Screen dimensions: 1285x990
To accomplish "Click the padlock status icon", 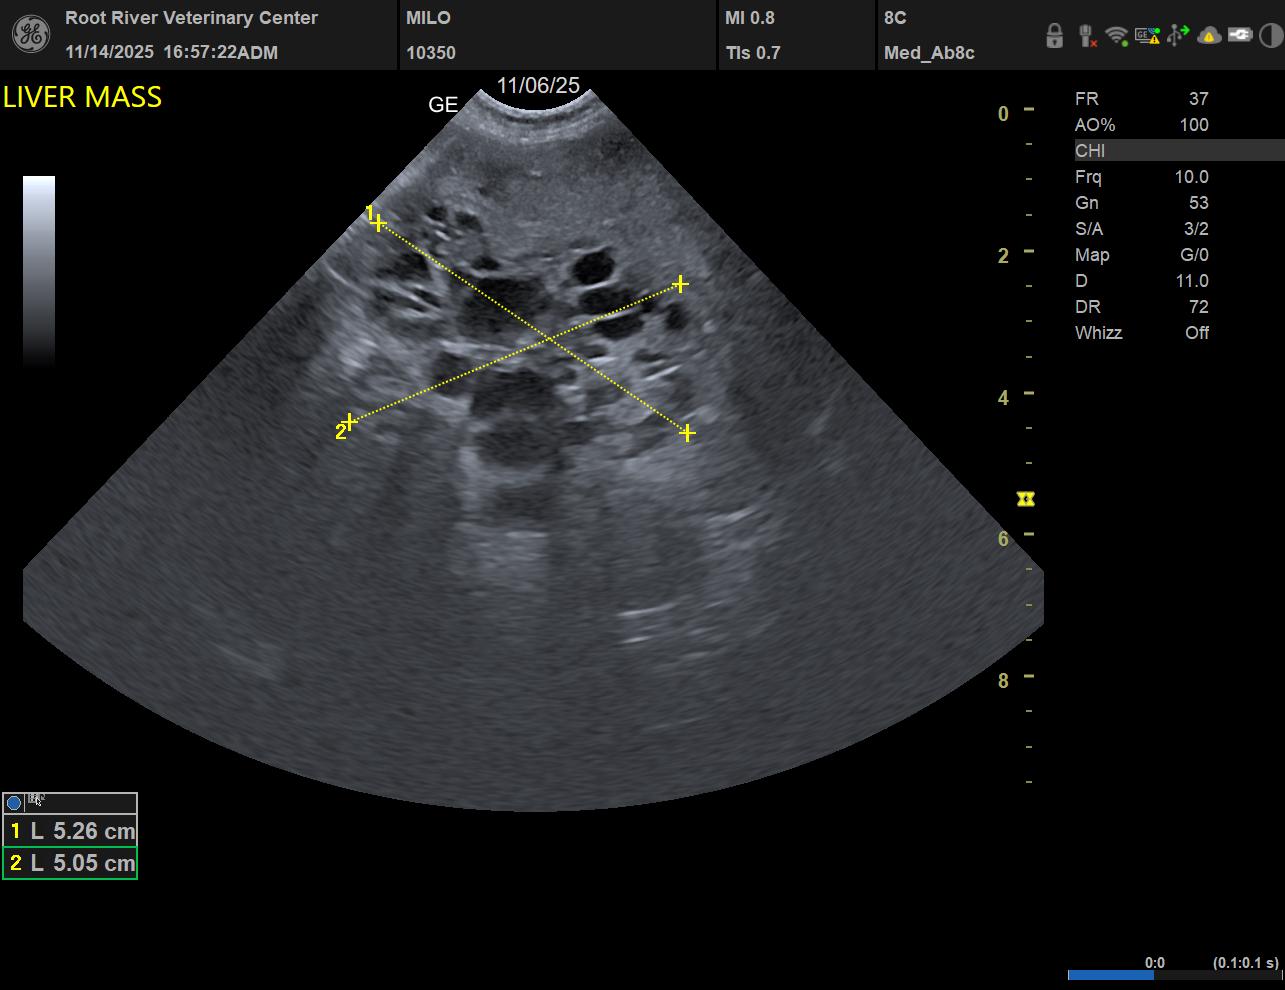I will point(1054,36).
